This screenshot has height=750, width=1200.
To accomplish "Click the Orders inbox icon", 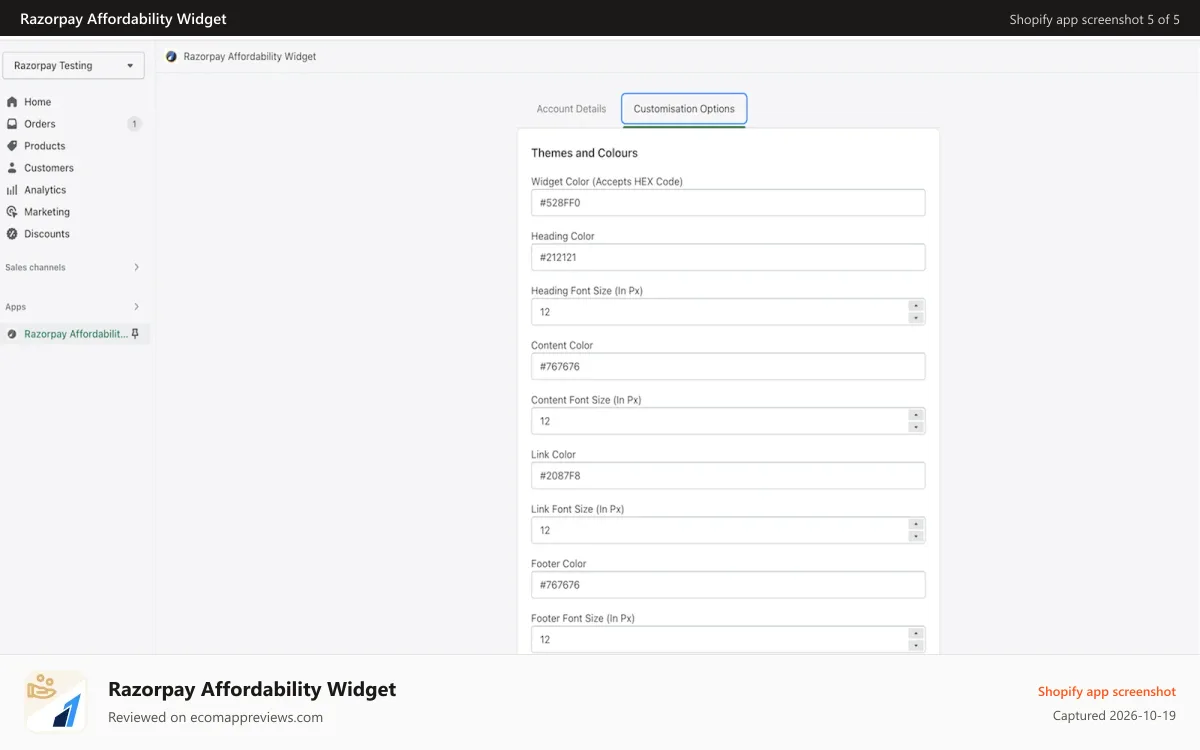I will 12,124.
